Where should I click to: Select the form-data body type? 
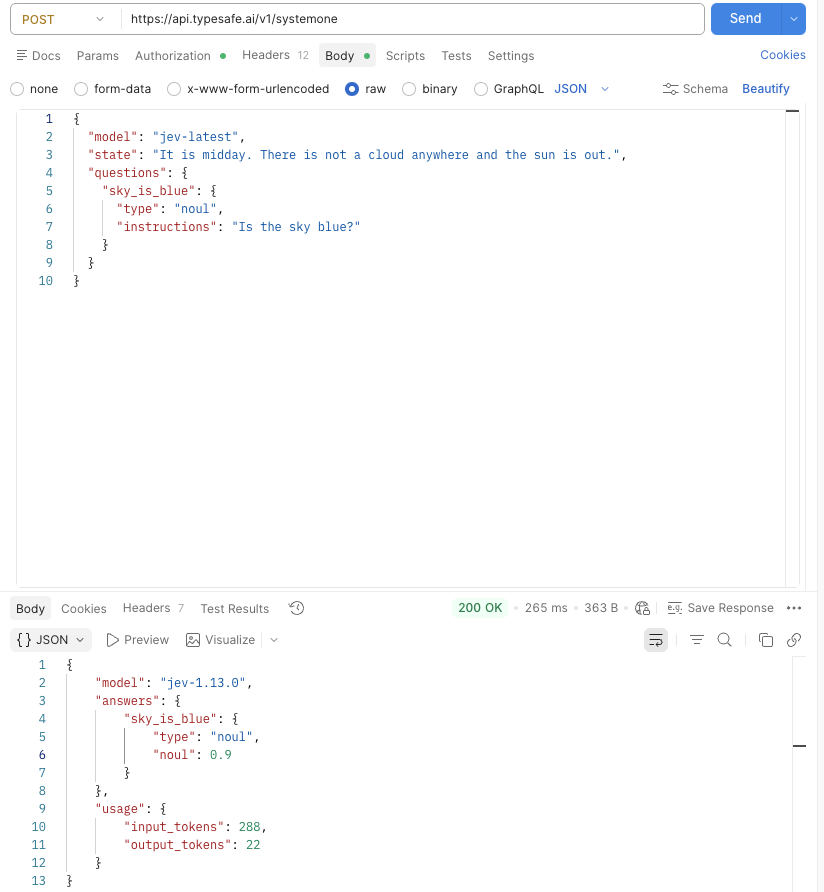click(x=81, y=89)
